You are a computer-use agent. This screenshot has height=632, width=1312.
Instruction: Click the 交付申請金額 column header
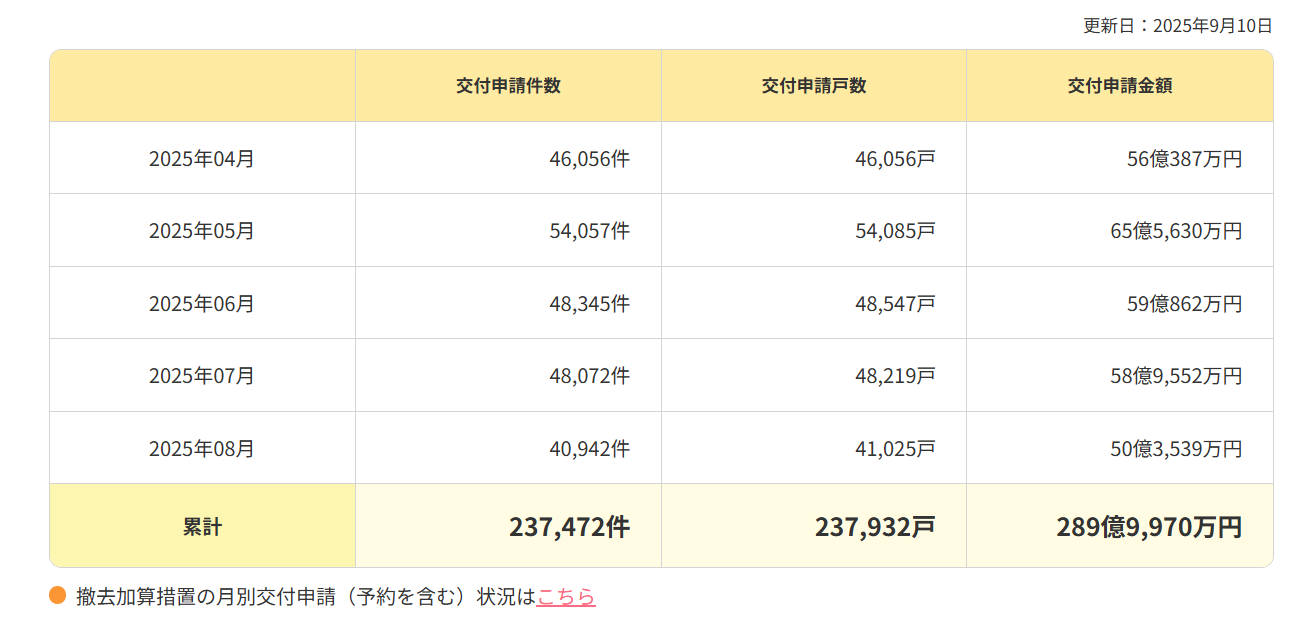(x=1119, y=86)
